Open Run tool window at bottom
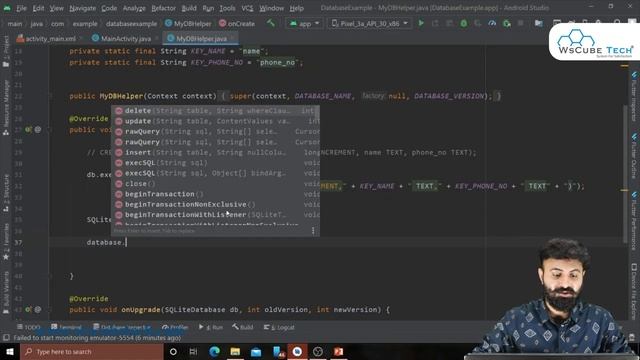Viewport: 640px width, 360px height. (211, 327)
